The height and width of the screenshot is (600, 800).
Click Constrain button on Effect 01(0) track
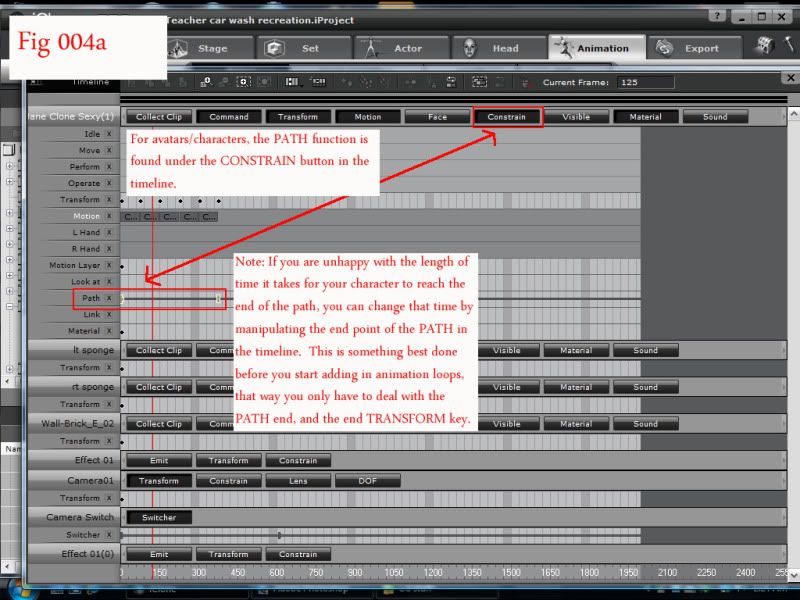298,555
